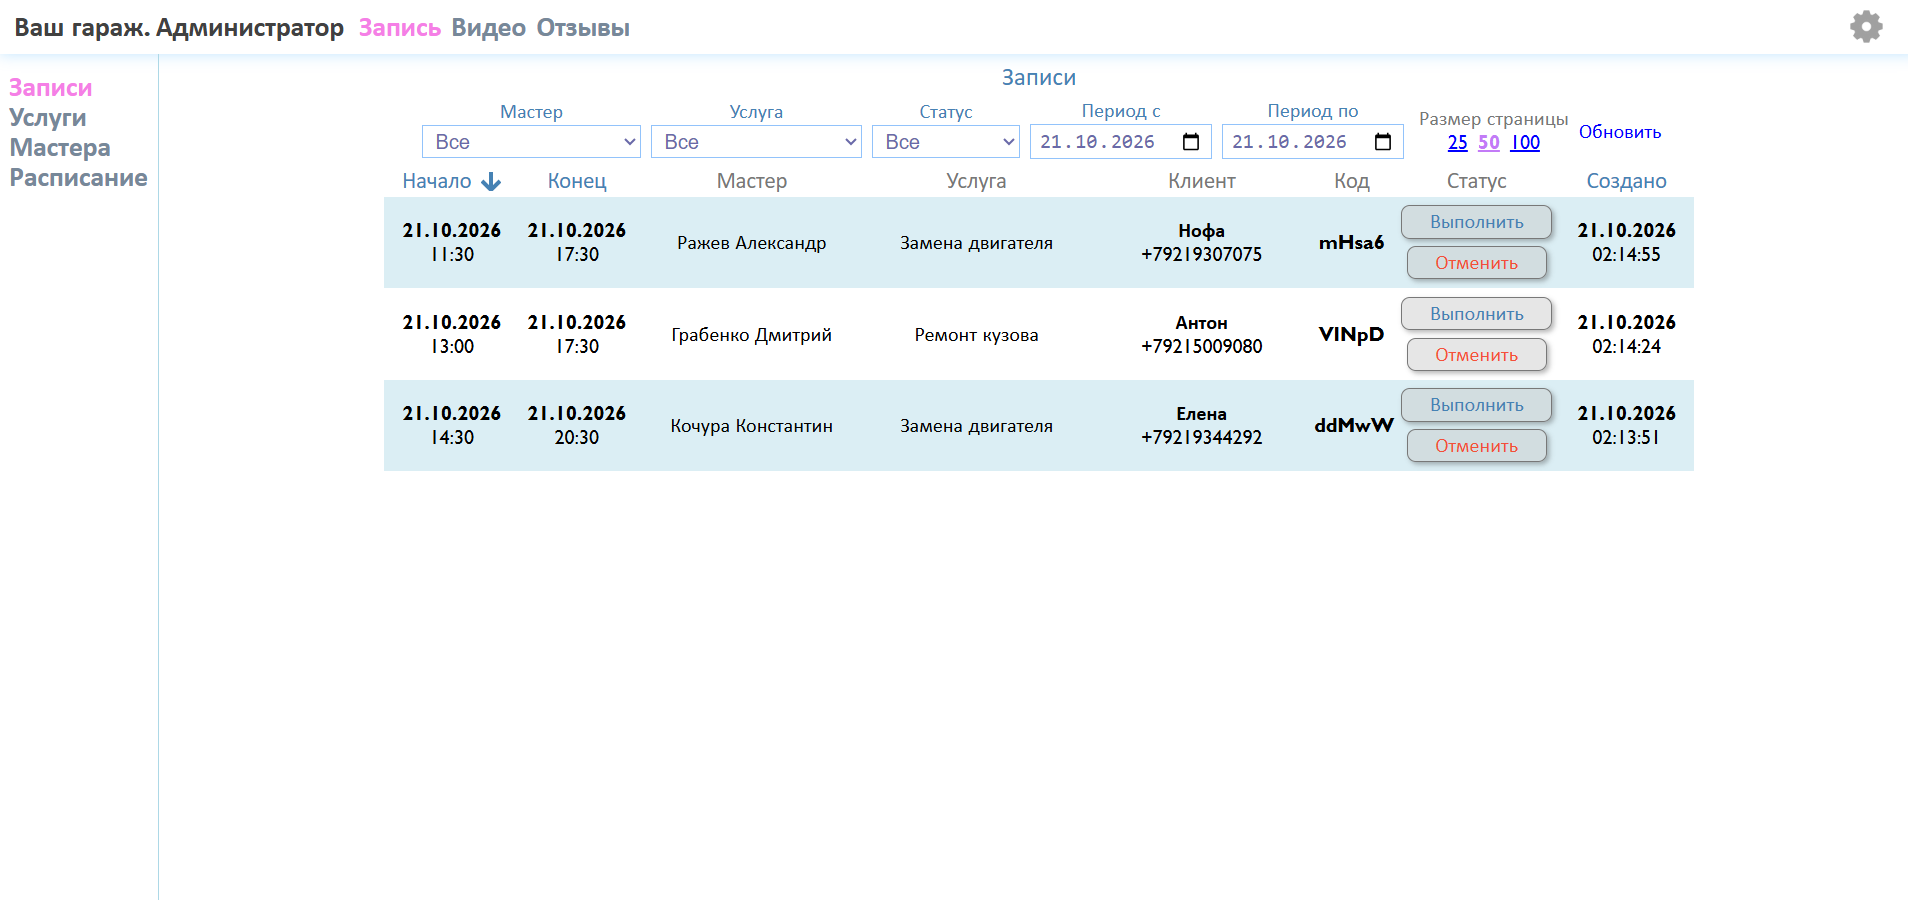Image resolution: width=1908 pixels, height=900 pixels.
Task: Open the Видео top tab
Action: pos(488,28)
